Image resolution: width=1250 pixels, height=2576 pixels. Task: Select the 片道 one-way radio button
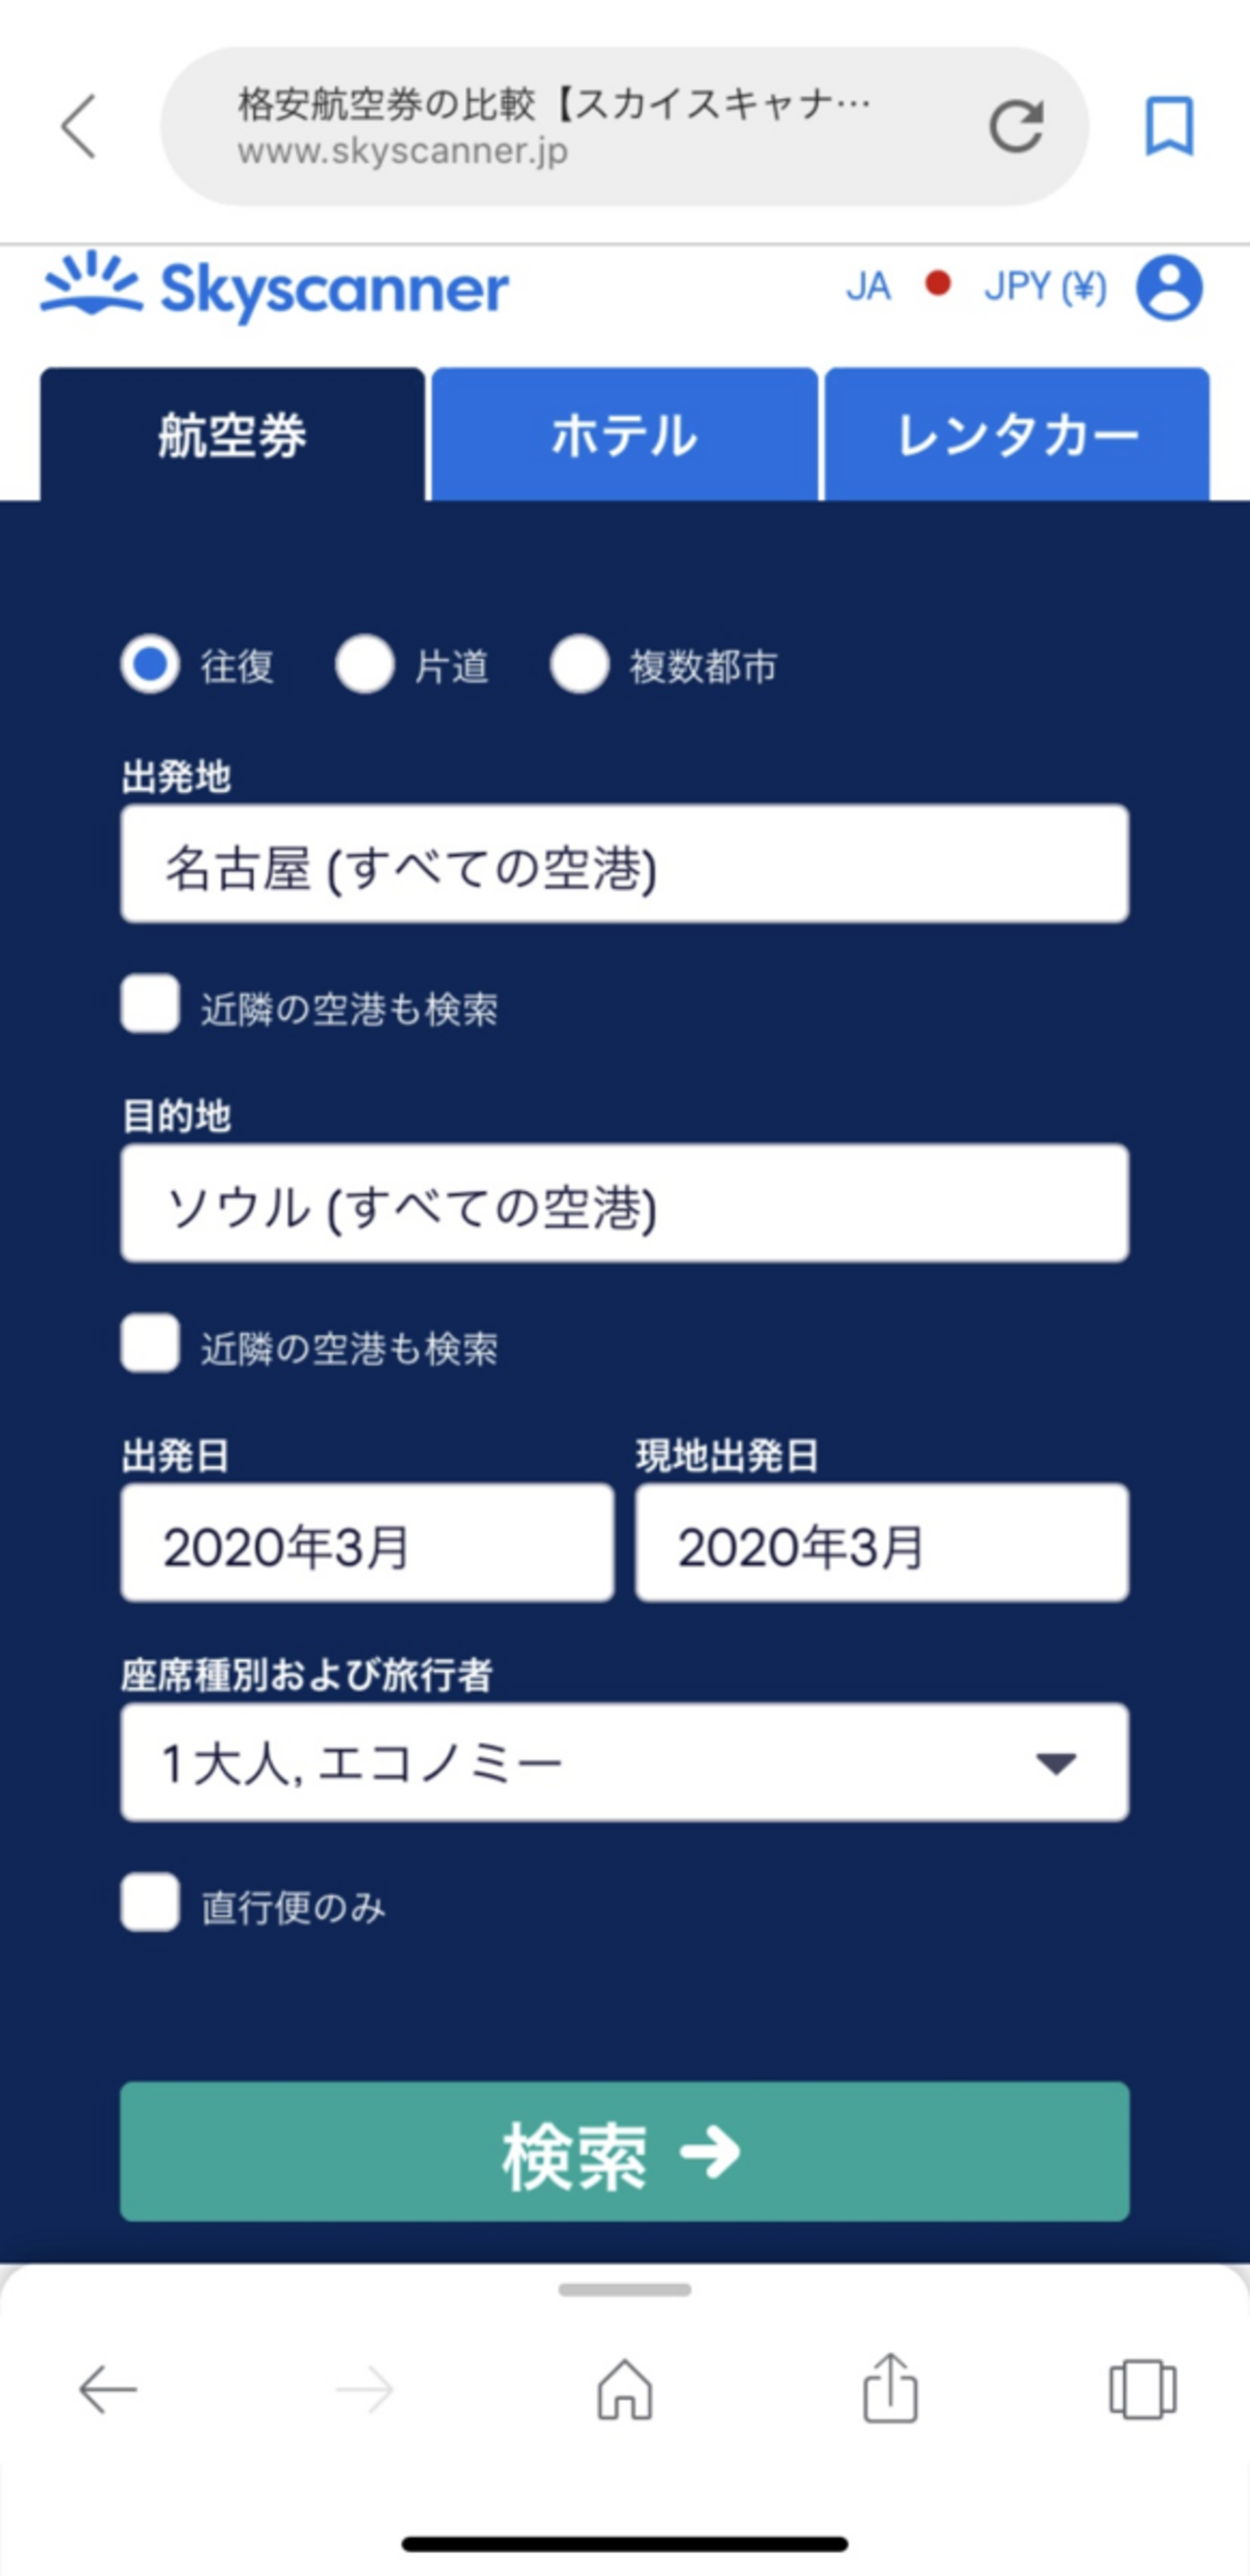(x=365, y=665)
